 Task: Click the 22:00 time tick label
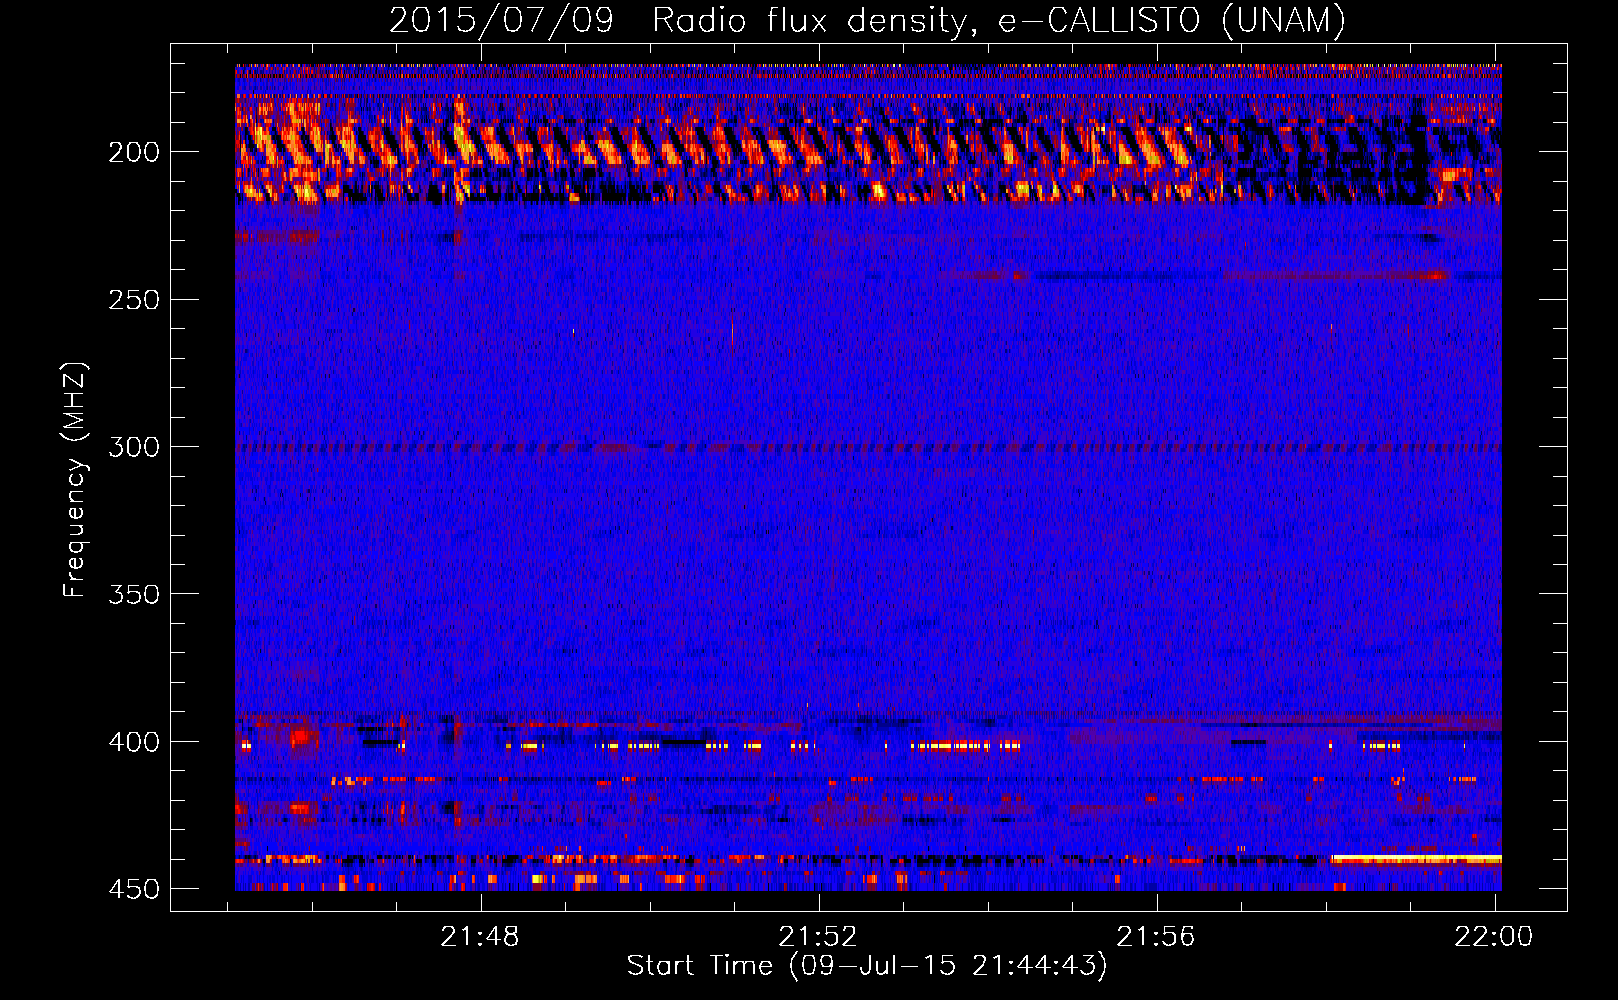[x=1494, y=937]
